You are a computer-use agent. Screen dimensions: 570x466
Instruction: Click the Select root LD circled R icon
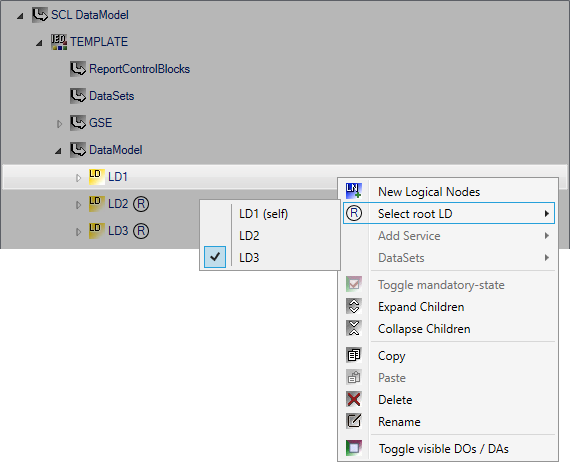354,213
